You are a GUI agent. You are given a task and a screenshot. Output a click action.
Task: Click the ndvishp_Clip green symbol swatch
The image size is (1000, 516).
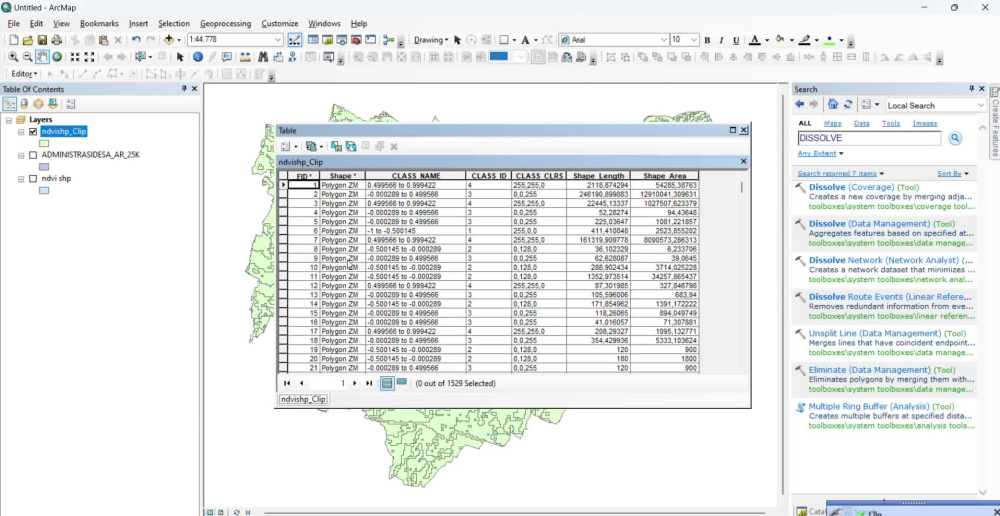click(45, 144)
